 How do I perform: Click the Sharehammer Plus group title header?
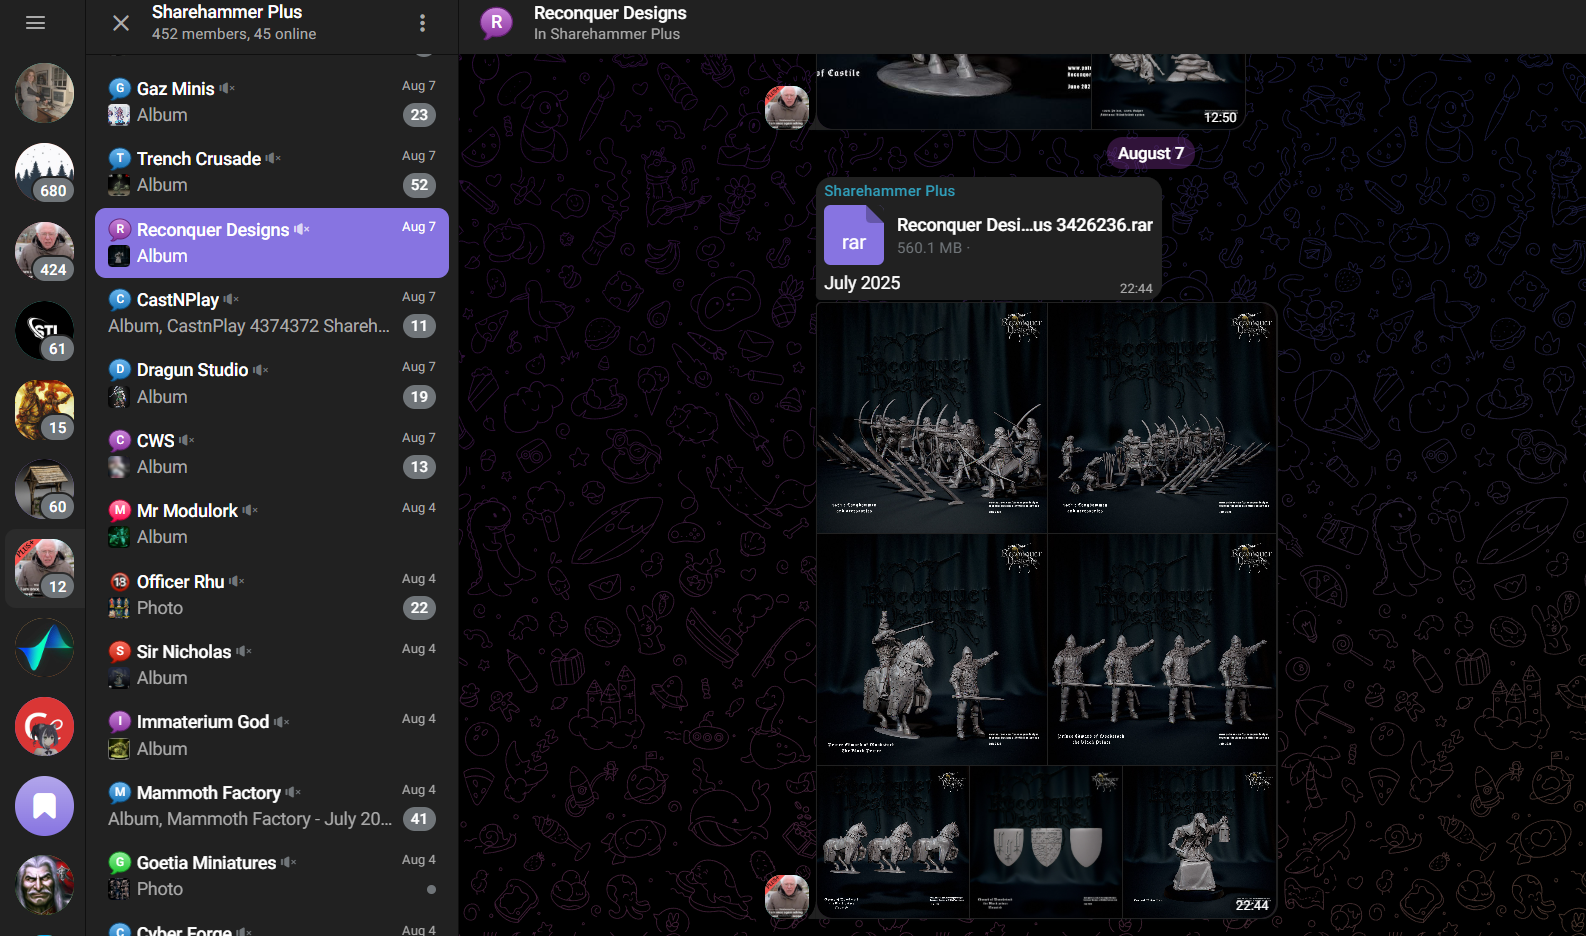tap(227, 12)
